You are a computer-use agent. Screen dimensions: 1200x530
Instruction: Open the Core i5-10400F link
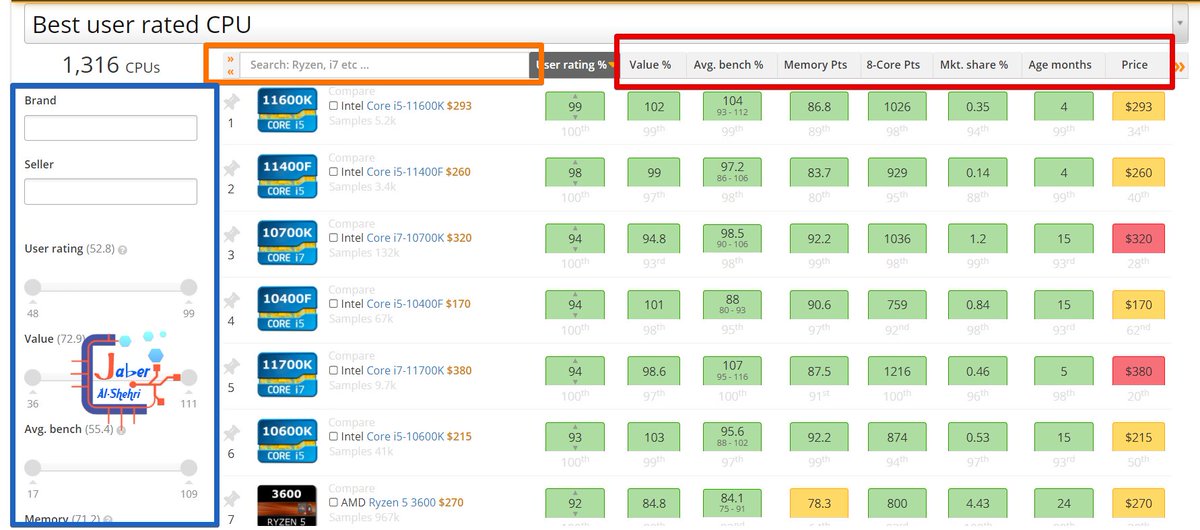(405, 304)
